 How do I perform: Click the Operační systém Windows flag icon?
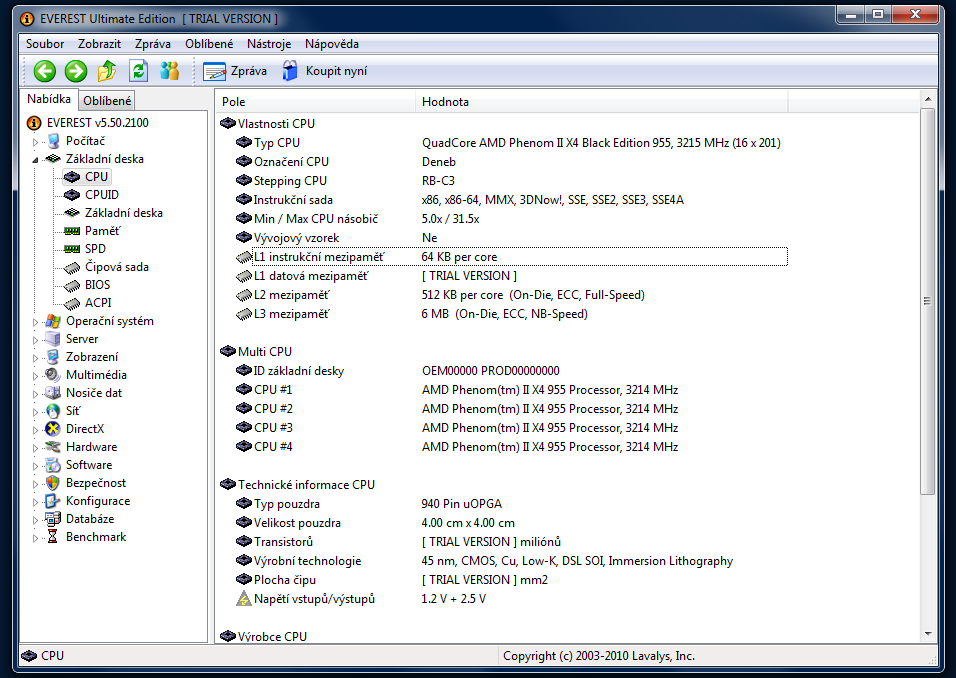54,321
